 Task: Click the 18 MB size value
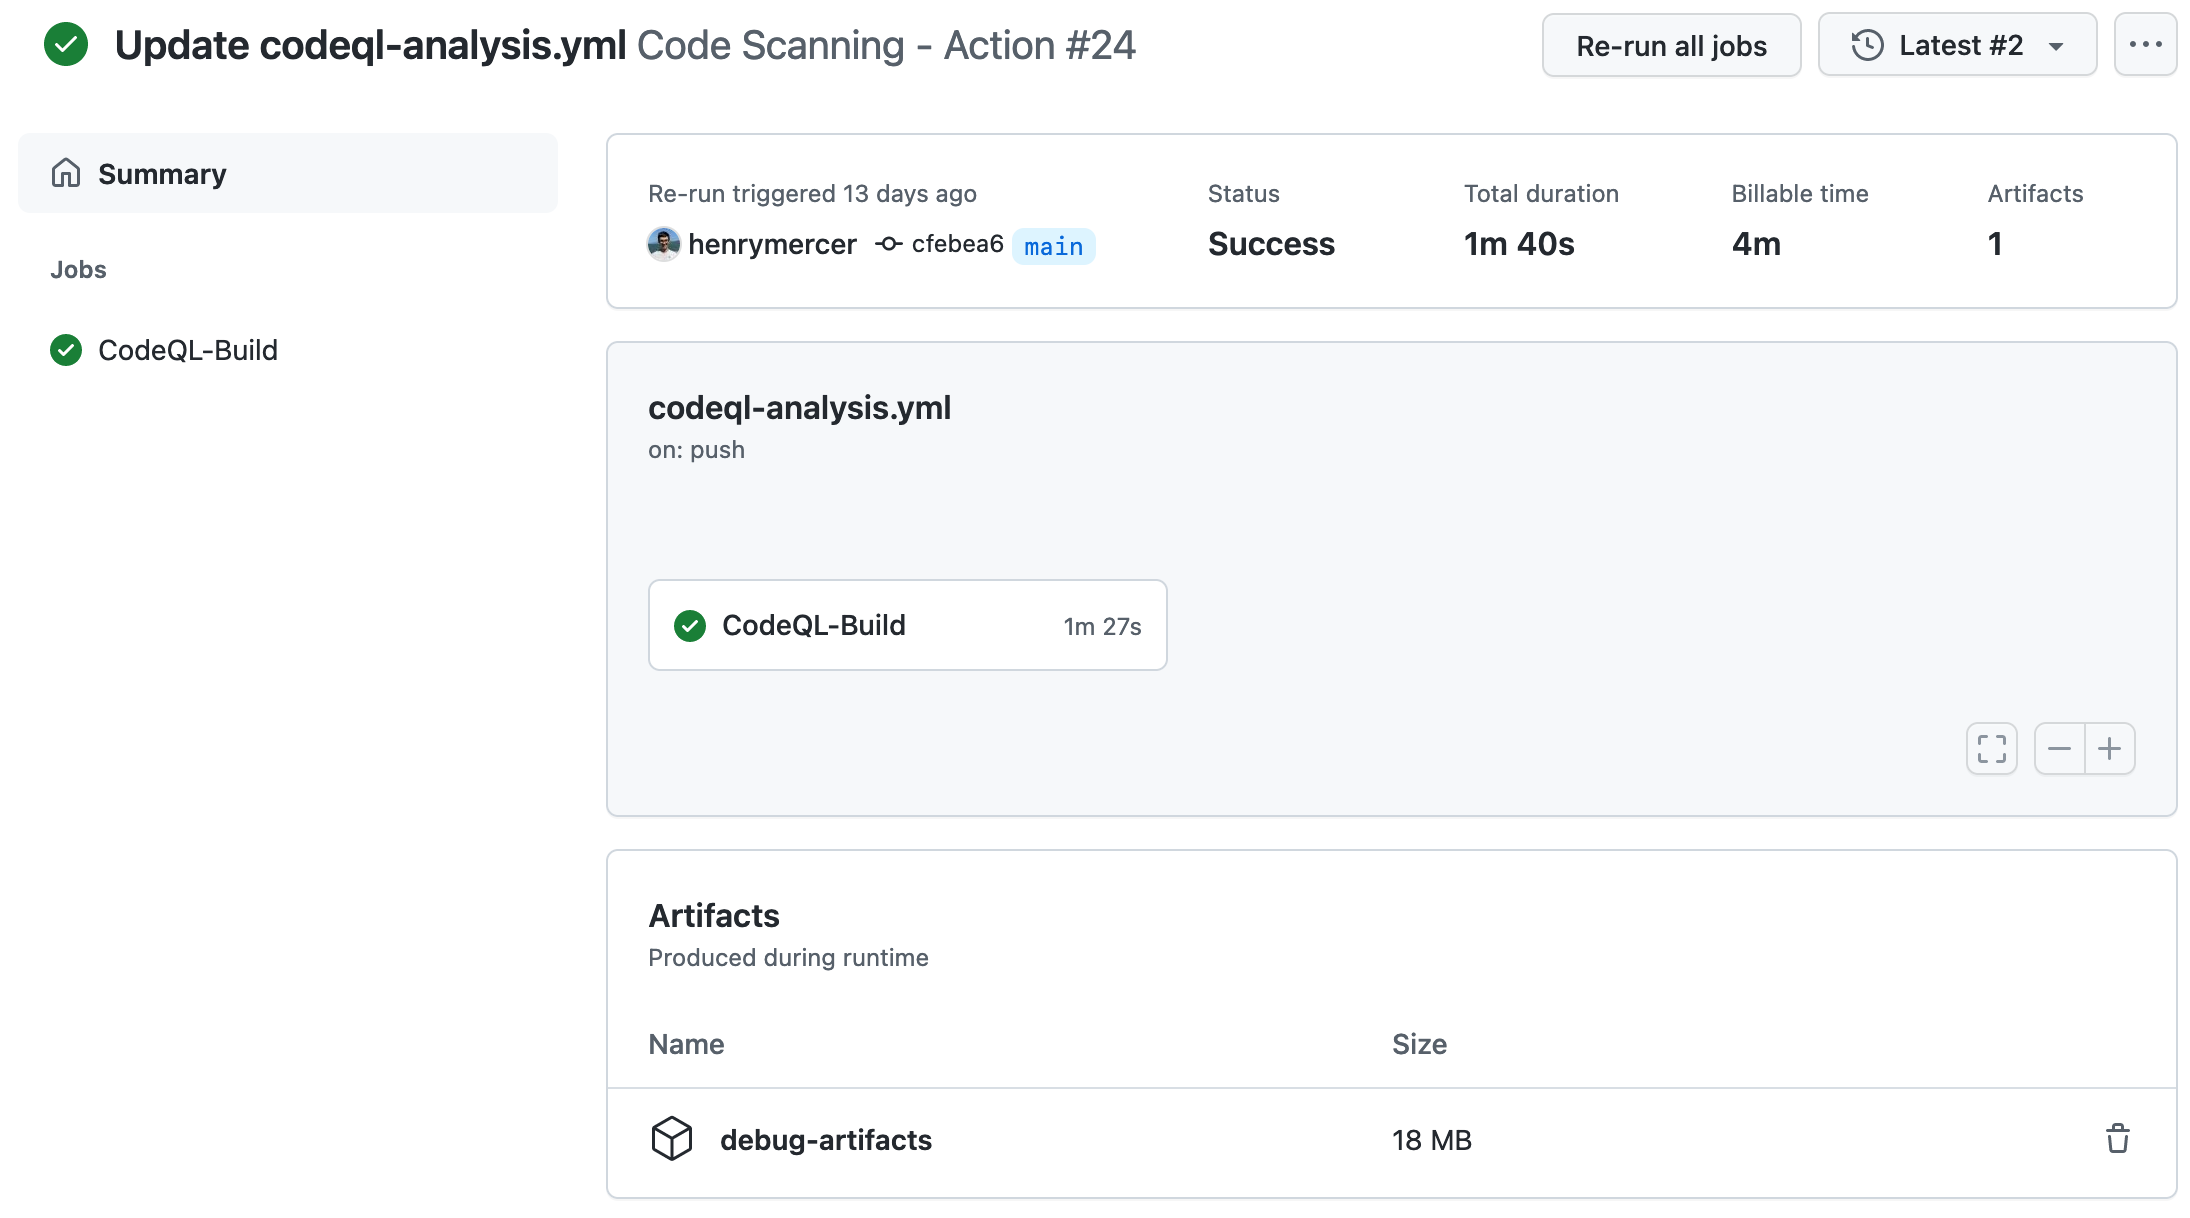point(1432,1140)
